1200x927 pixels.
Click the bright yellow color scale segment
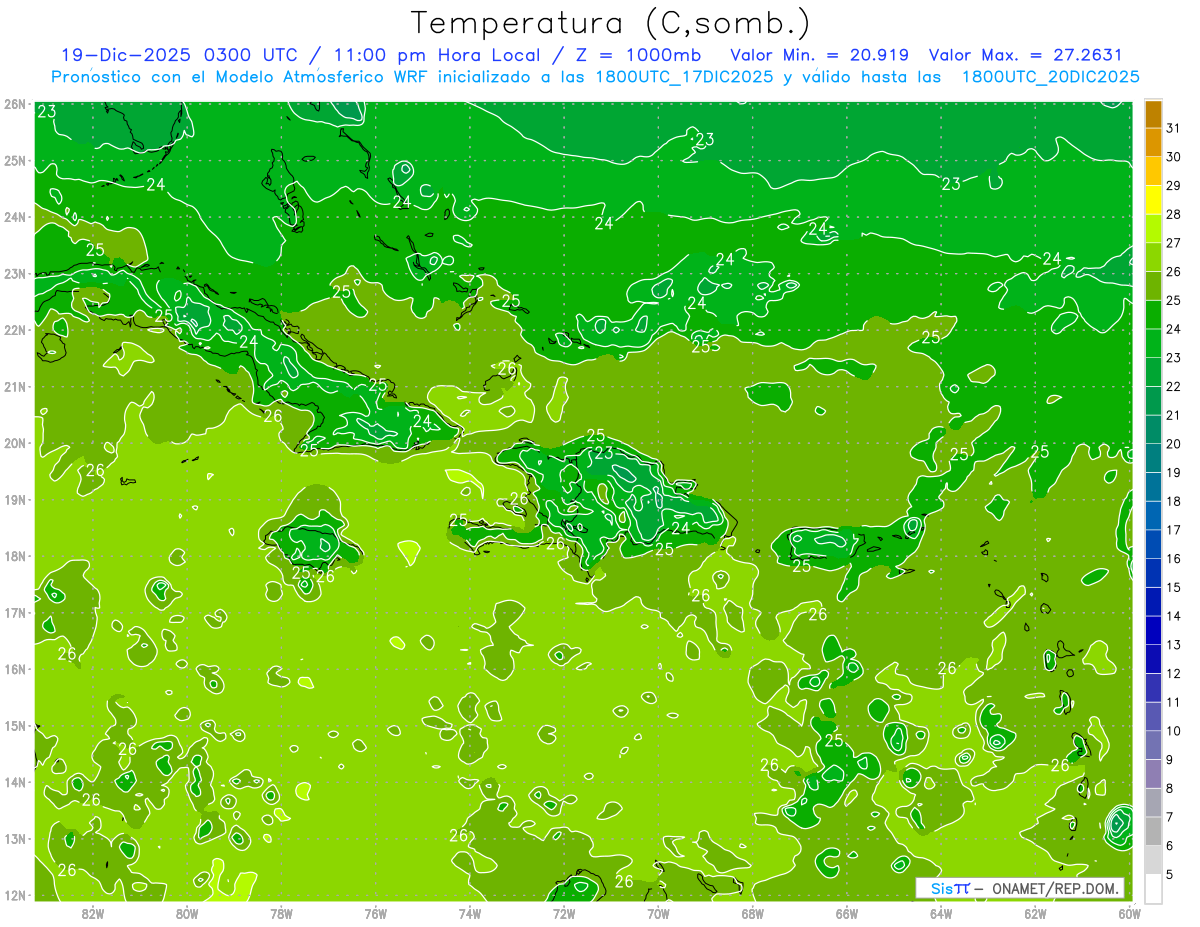(1153, 200)
